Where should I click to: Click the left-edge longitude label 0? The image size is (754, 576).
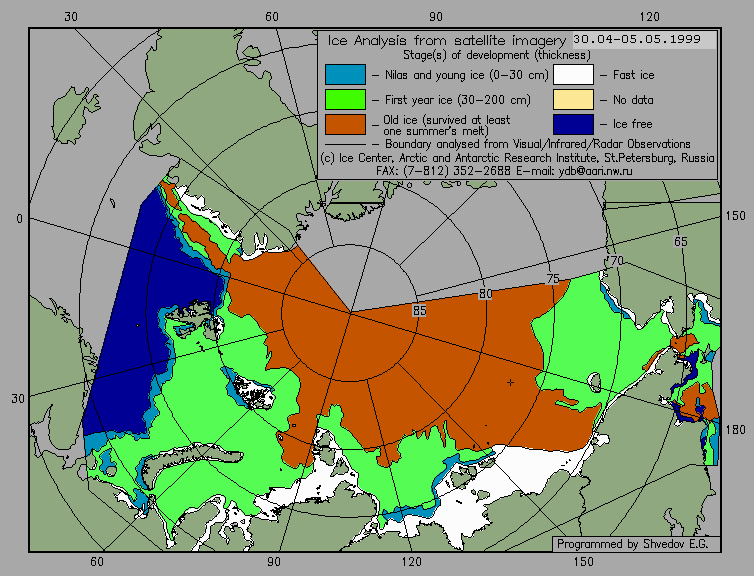(x=19, y=219)
